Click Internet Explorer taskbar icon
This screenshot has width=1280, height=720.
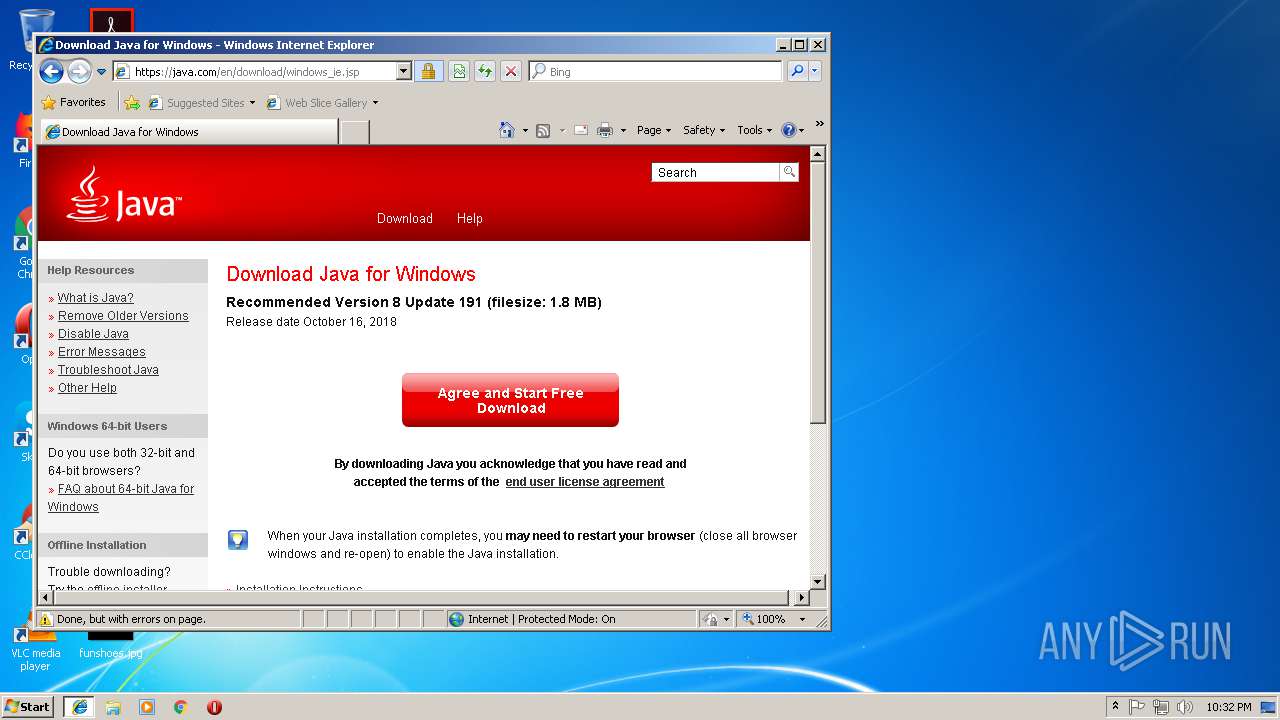click(79, 707)
